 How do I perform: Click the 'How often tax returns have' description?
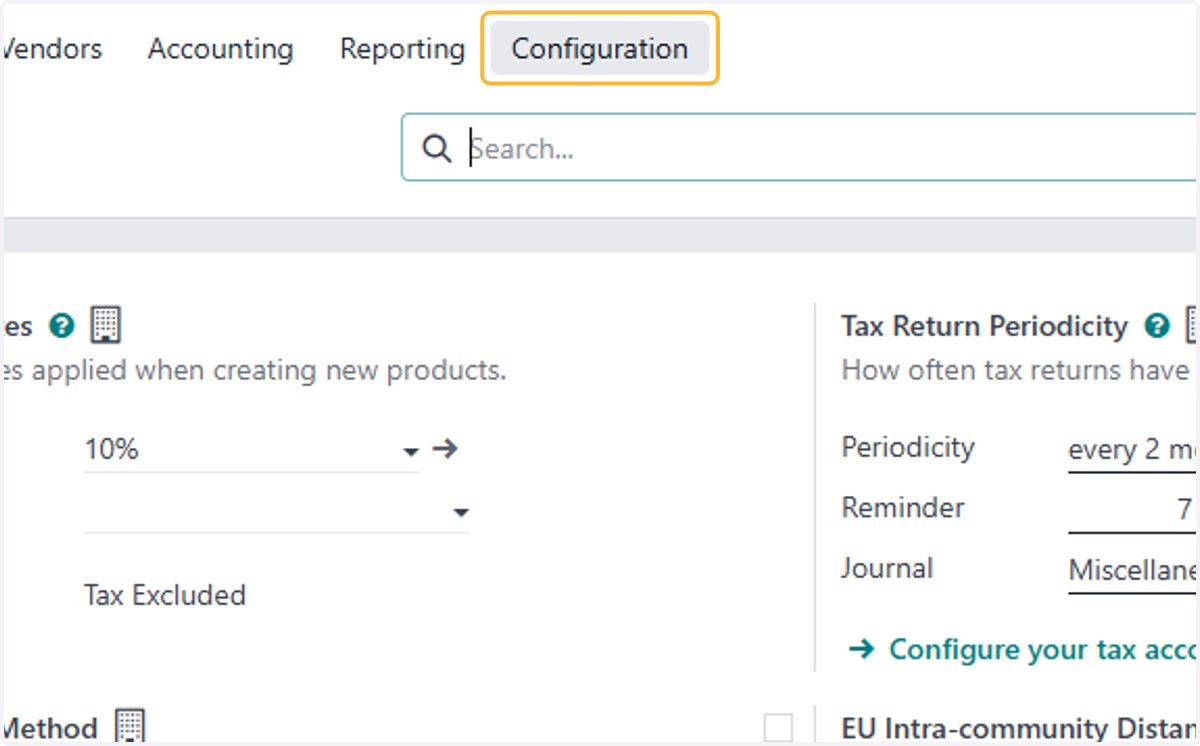coord(1015,370)
